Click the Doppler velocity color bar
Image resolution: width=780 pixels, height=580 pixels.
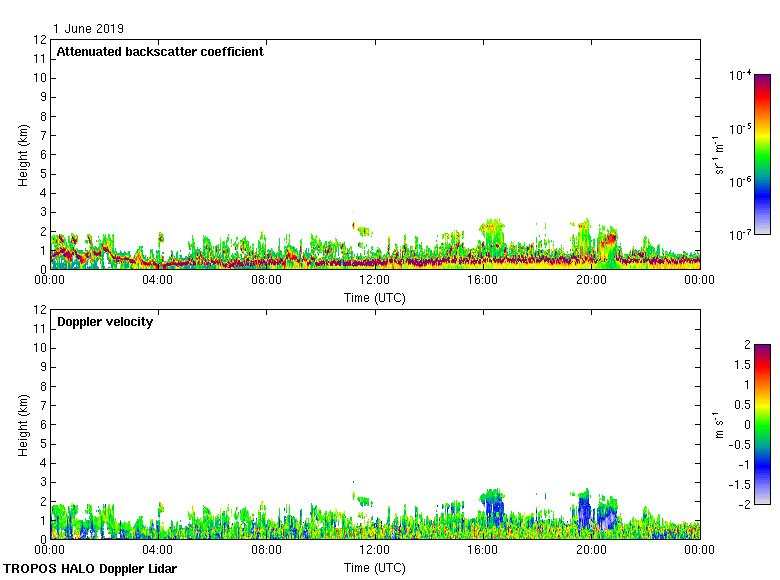(x=762, y=424)
